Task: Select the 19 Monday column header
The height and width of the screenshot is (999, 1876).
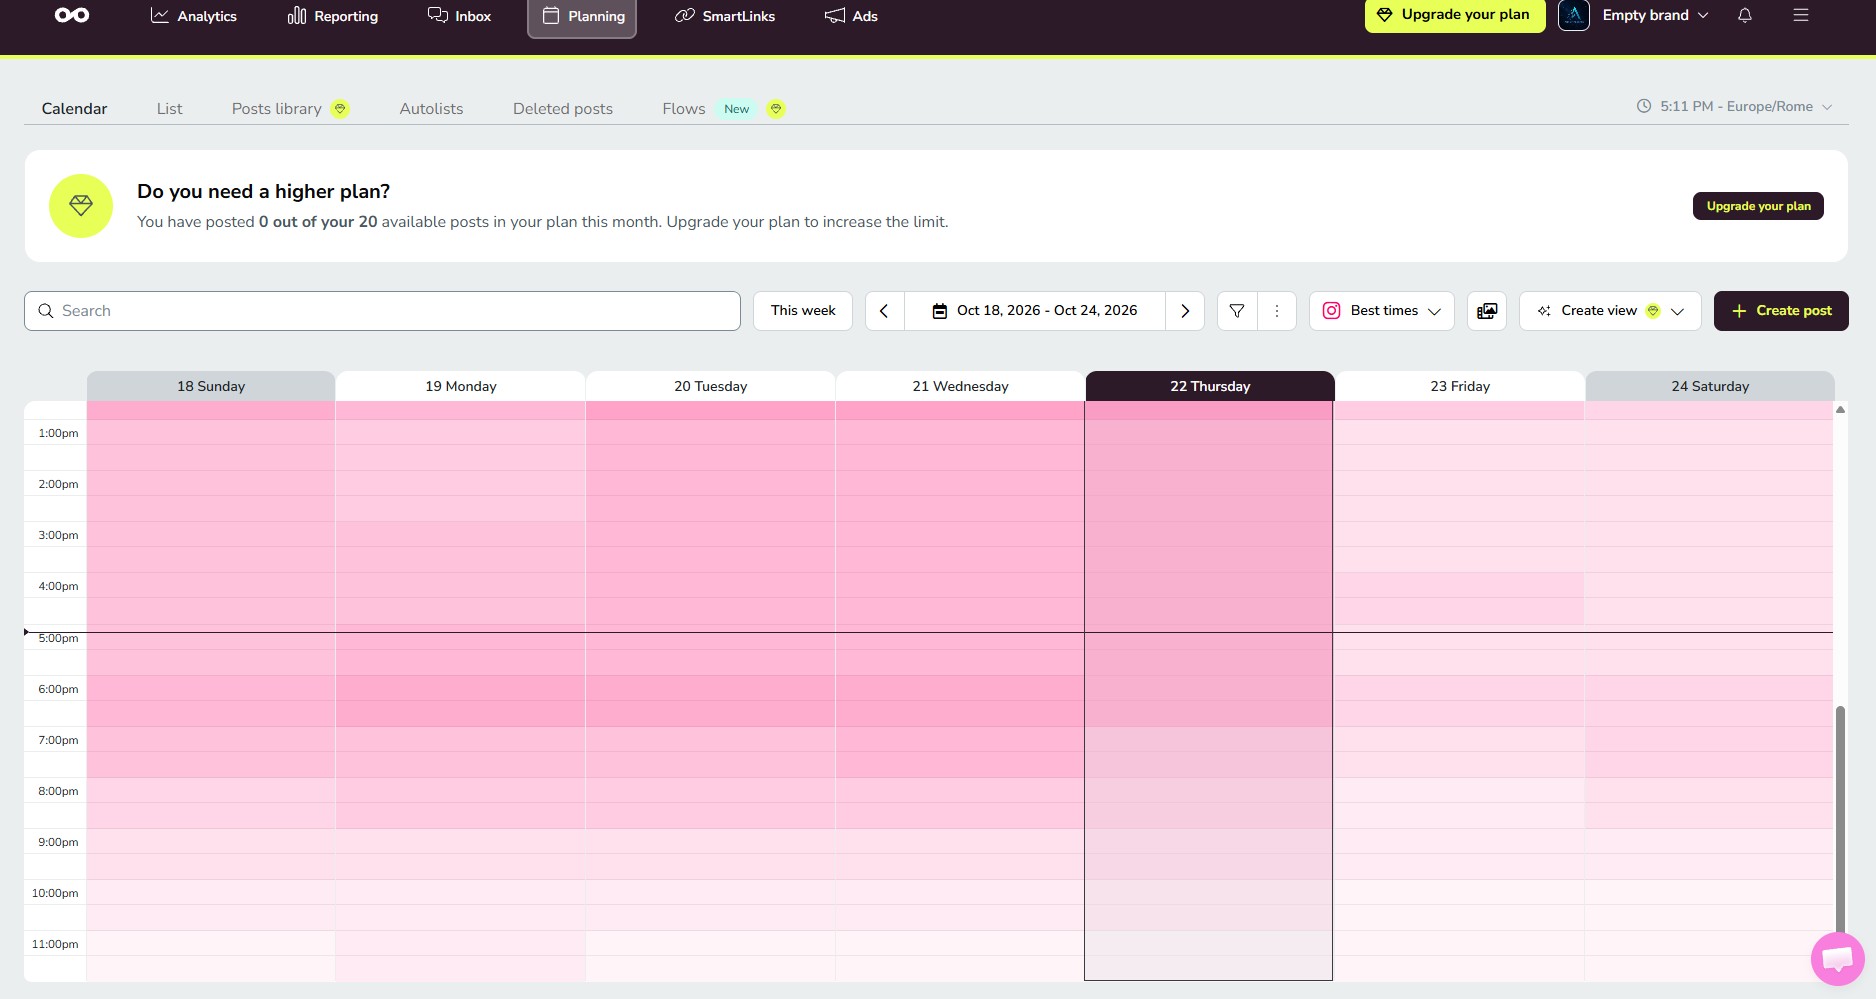Action: [x=461, y=386]
